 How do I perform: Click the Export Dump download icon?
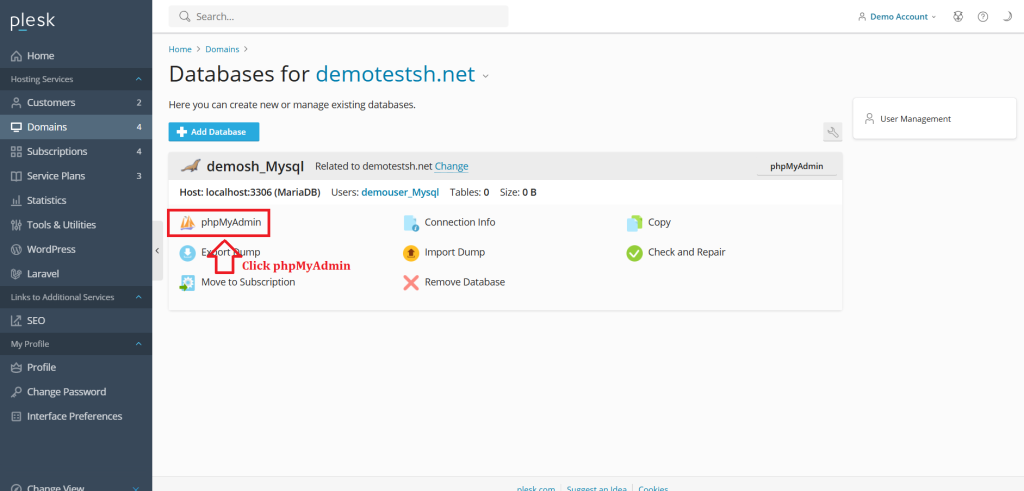pos(187,253)
